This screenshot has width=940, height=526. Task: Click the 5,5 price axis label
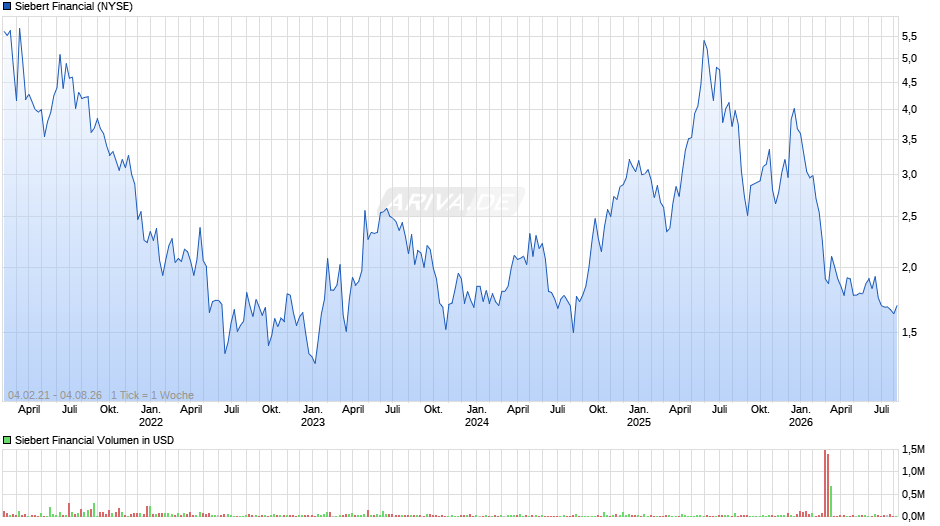(909, 37)
